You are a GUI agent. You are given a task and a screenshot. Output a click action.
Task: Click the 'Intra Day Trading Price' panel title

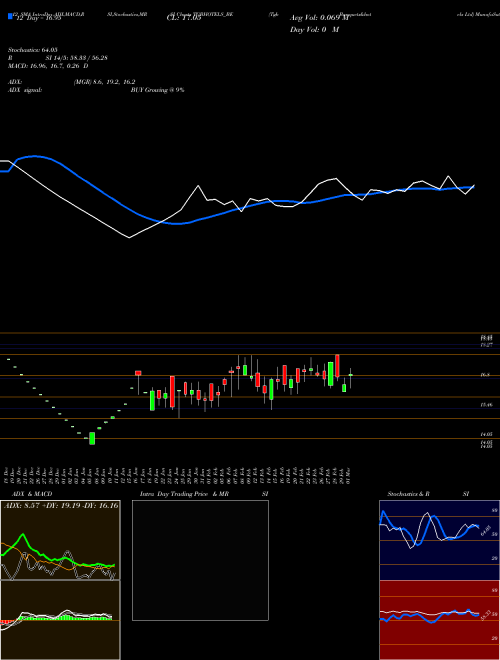coord(175,494)
